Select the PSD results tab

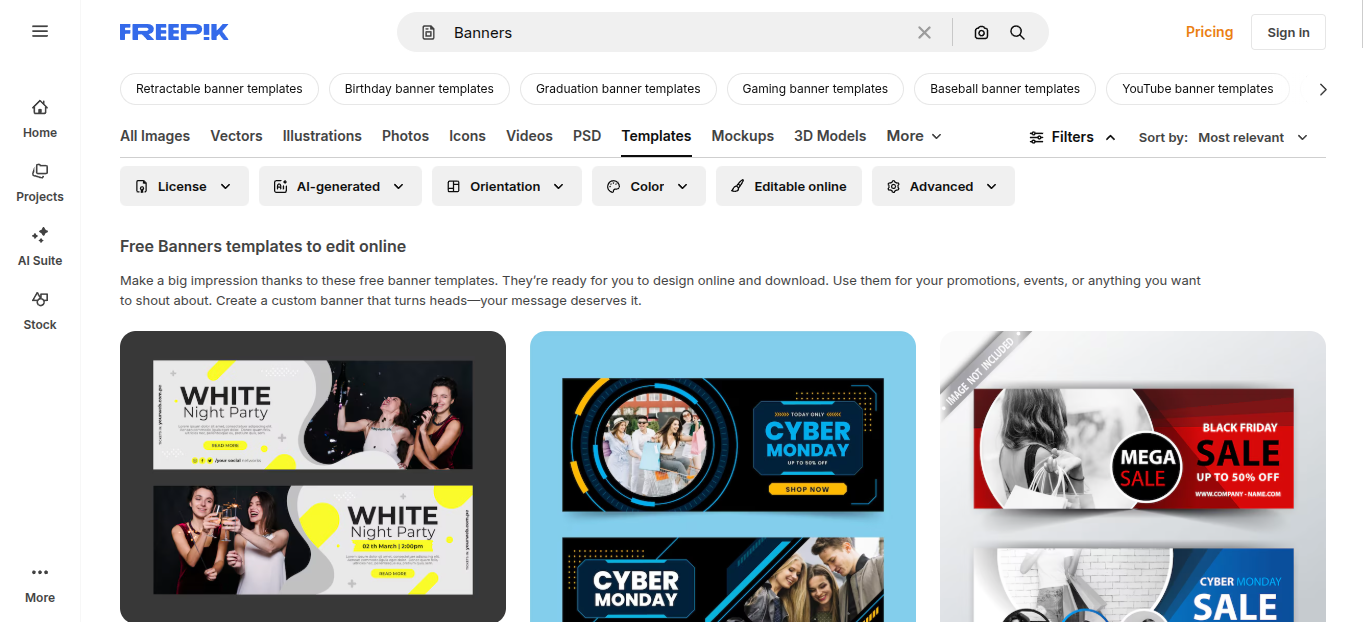tap(587, 136)
